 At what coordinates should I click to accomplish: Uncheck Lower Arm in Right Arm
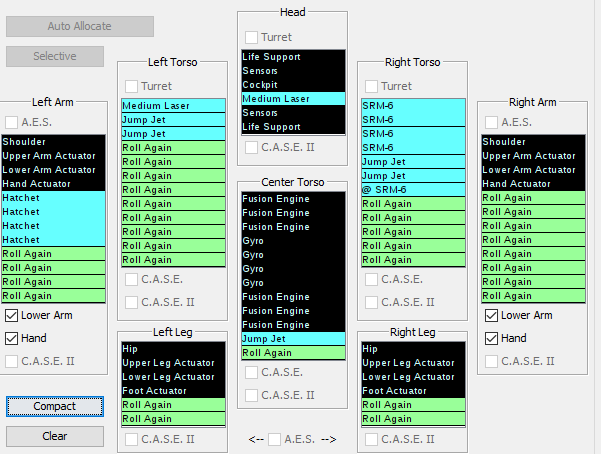491,316
